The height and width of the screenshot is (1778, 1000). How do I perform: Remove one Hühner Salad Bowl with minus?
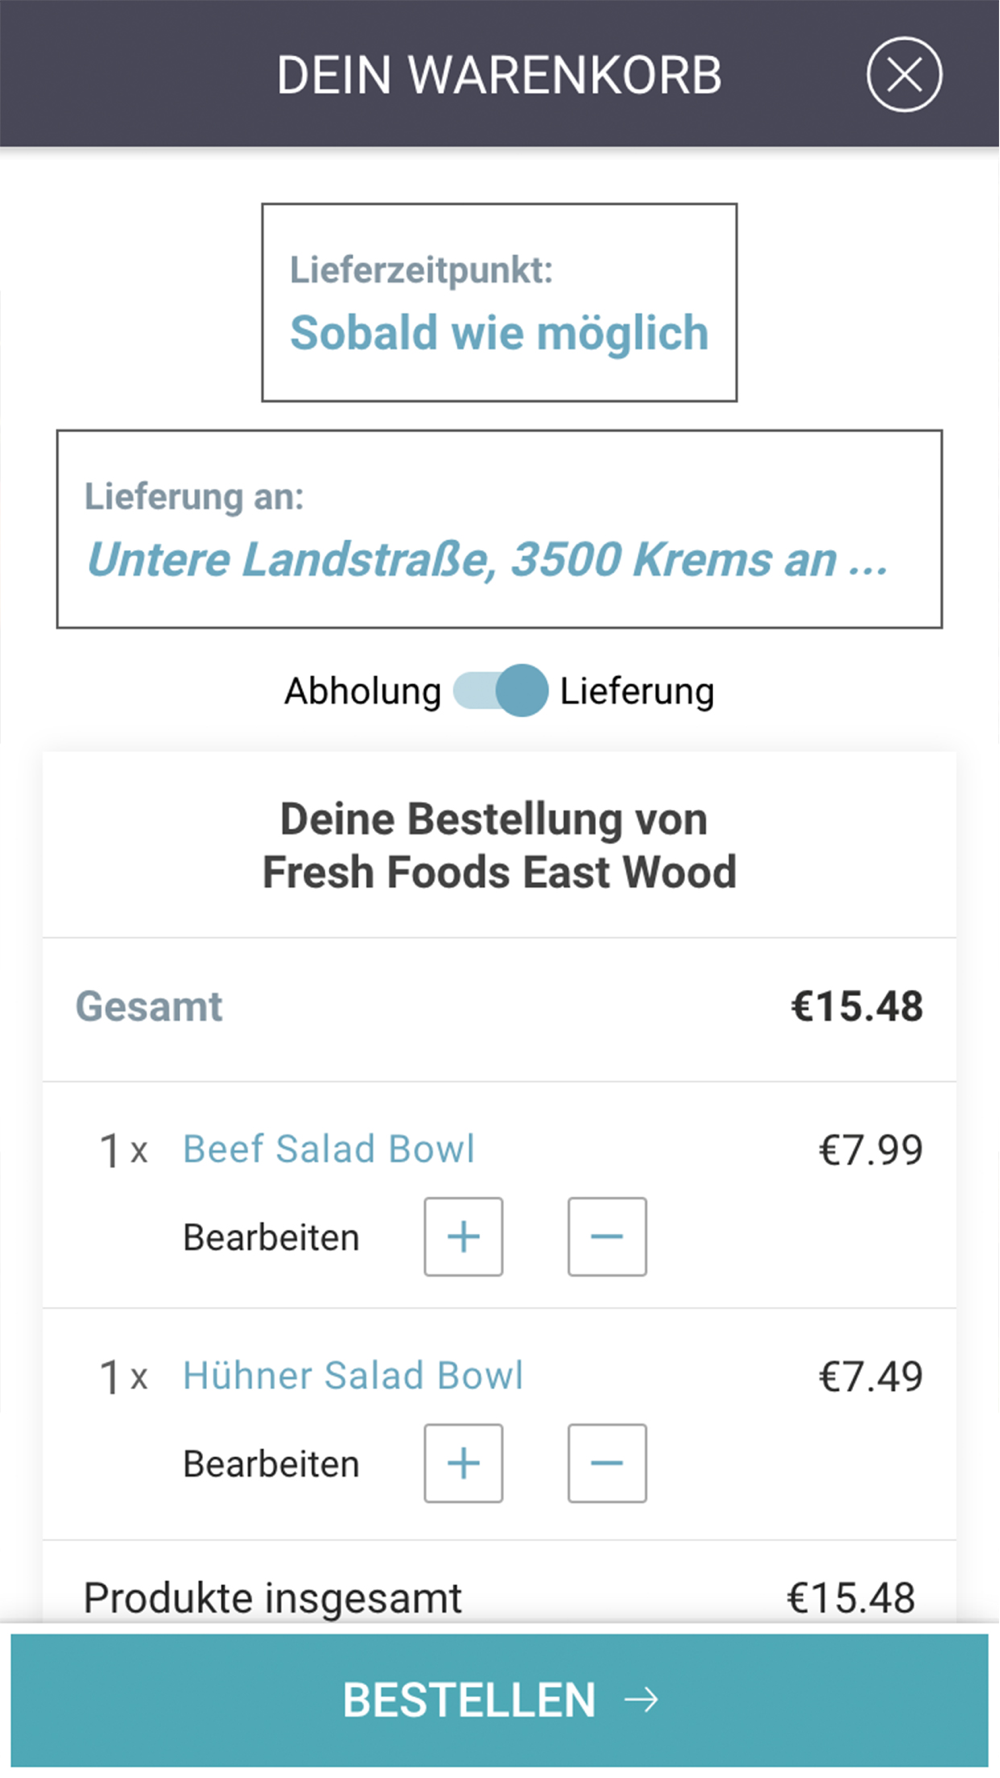[x=607, y=1464]
